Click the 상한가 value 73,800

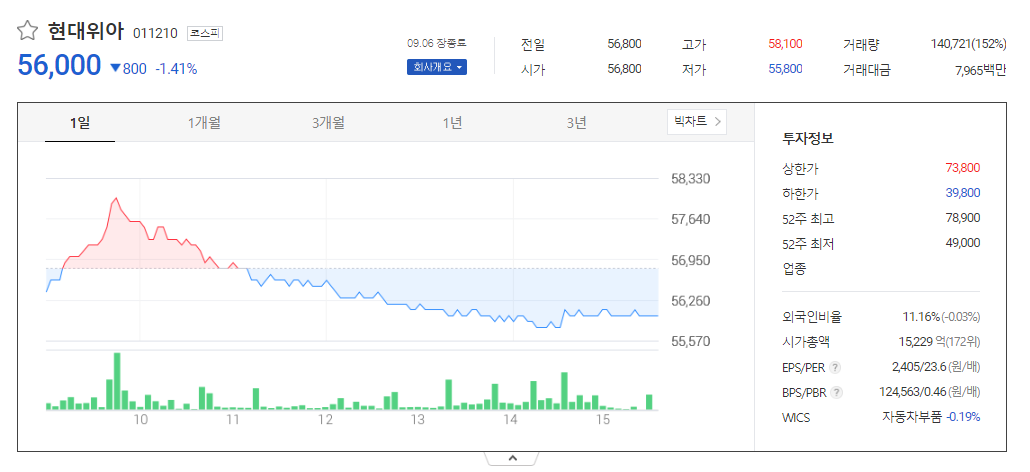962,168
